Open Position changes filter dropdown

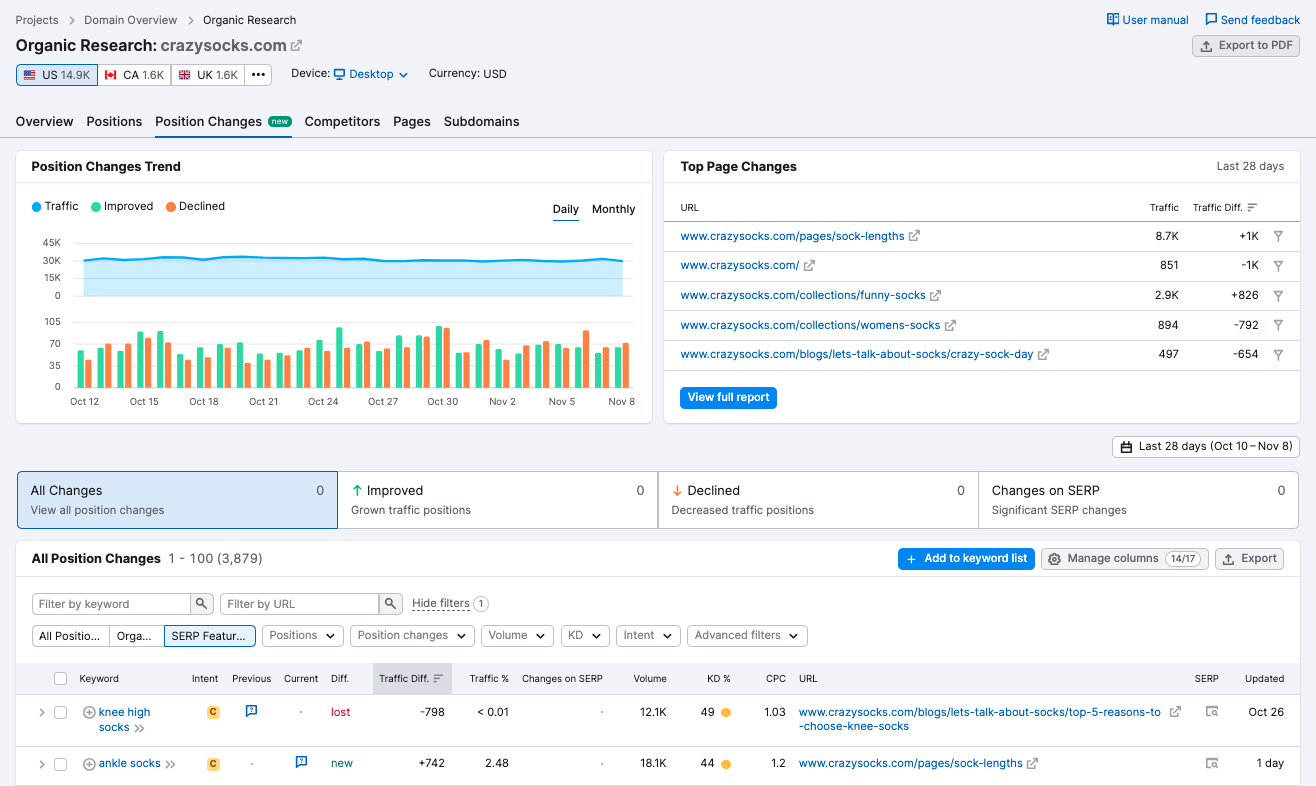412,636
